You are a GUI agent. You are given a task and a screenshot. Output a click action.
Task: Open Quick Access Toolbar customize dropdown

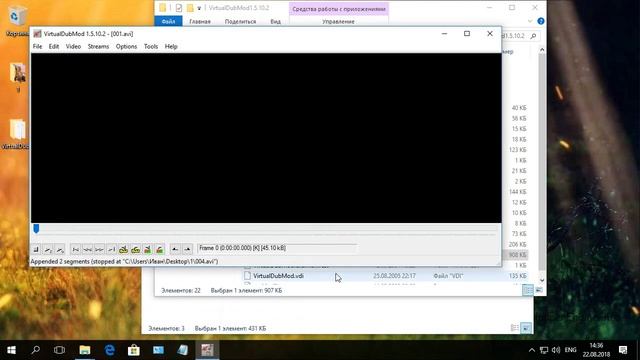point(199,8)
